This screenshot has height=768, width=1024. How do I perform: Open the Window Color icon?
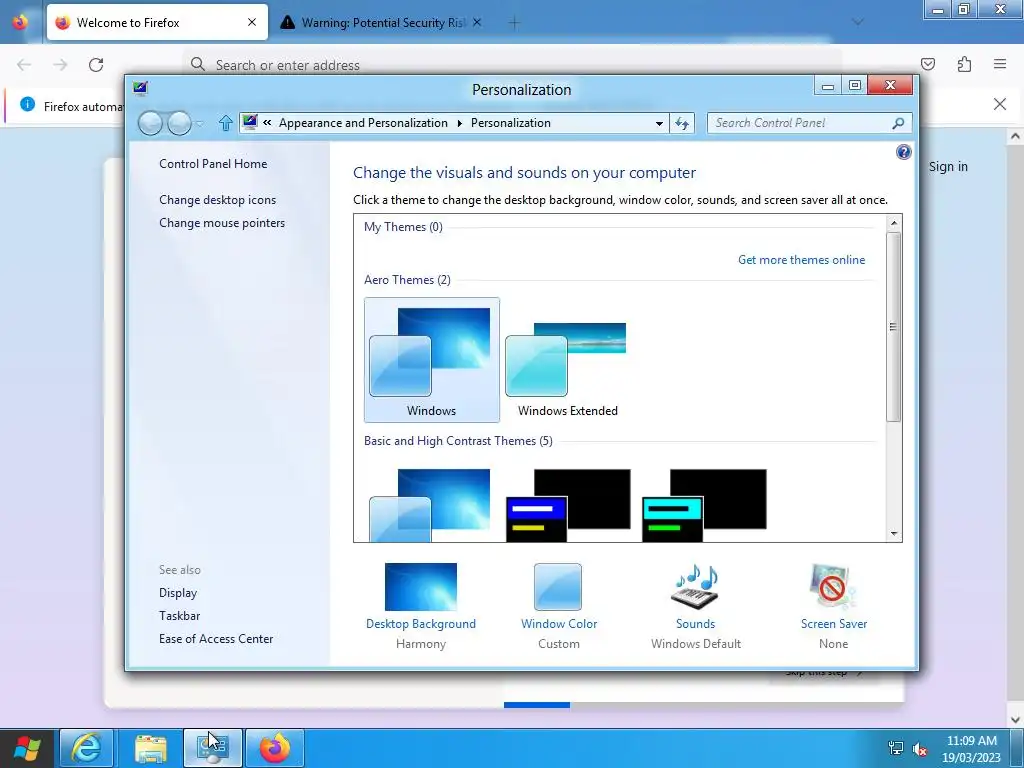point(558,587)
